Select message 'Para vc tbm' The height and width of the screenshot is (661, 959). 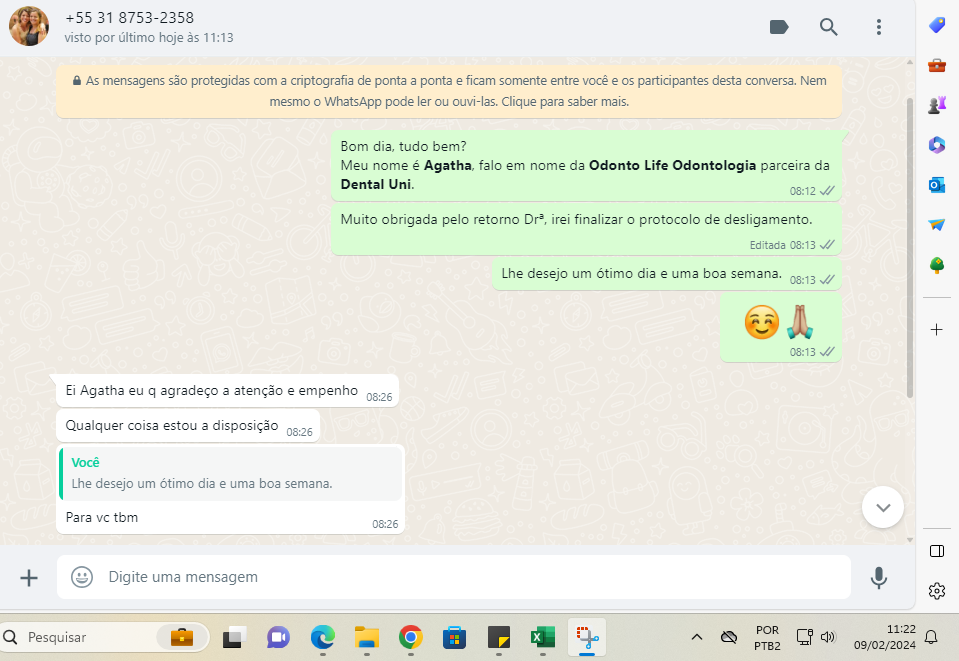pyautogui.click(x=230, y=517)
